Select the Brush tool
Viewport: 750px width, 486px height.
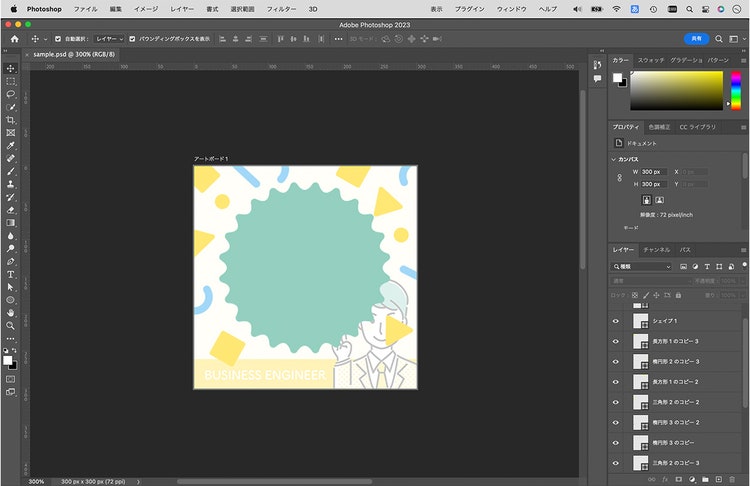(11, 171)
